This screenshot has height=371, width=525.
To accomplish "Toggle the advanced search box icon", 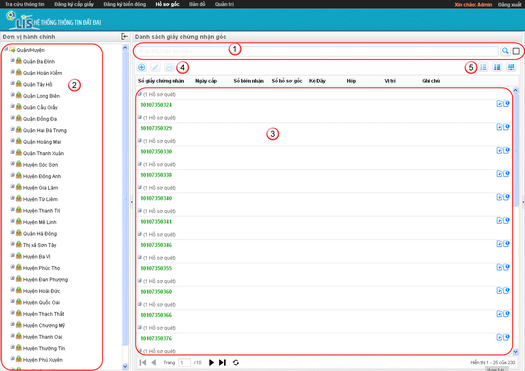I will [x=516, y=51].
